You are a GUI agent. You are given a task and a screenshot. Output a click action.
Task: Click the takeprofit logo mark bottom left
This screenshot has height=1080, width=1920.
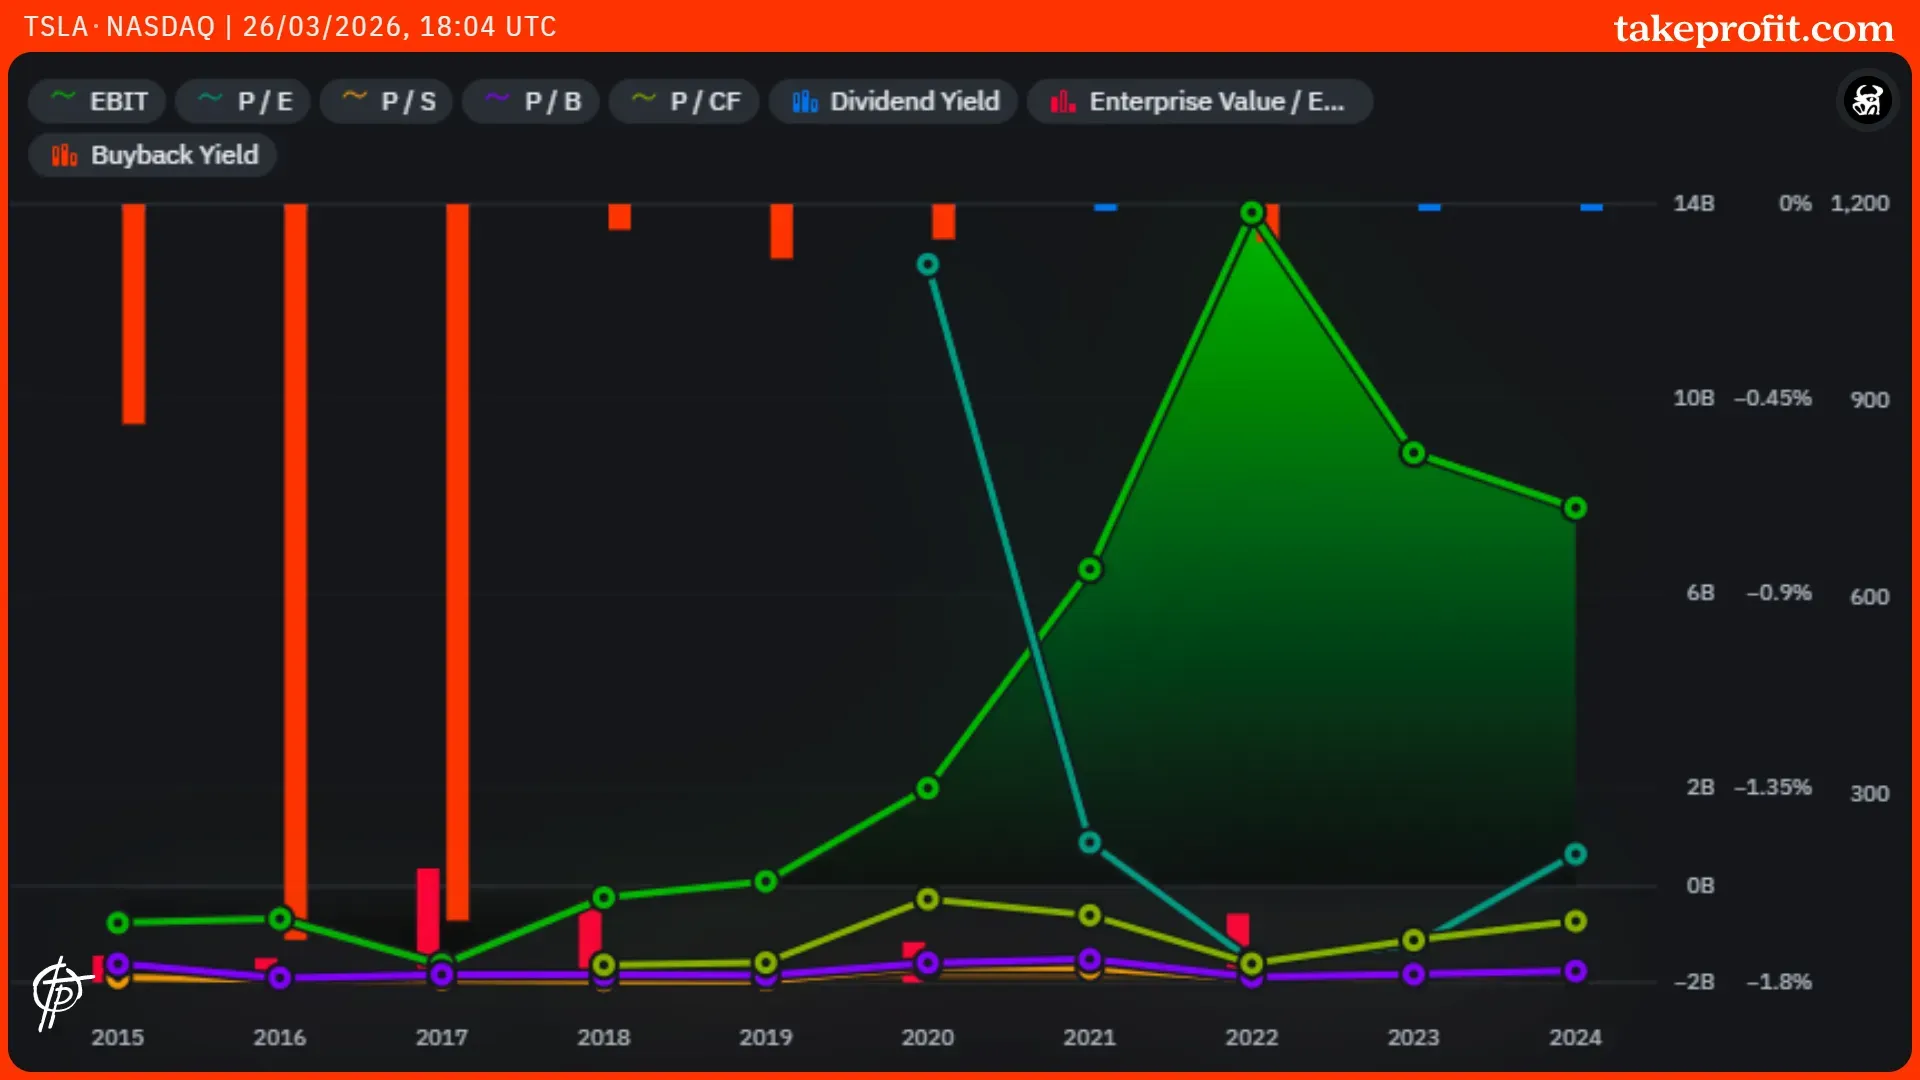coord(58,991)
